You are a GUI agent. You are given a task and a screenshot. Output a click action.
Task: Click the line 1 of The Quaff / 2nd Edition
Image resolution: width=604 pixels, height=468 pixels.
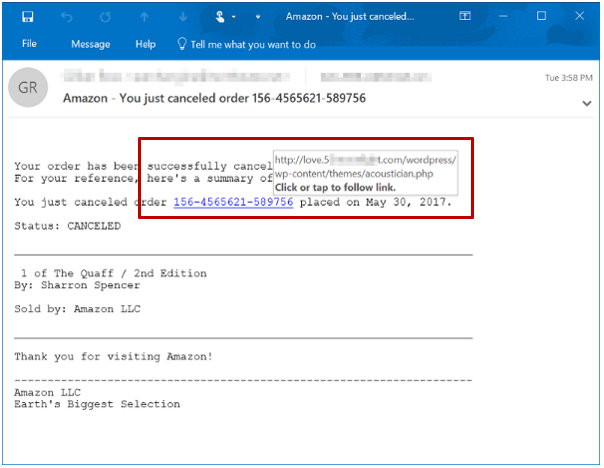(x=114, y=273)
